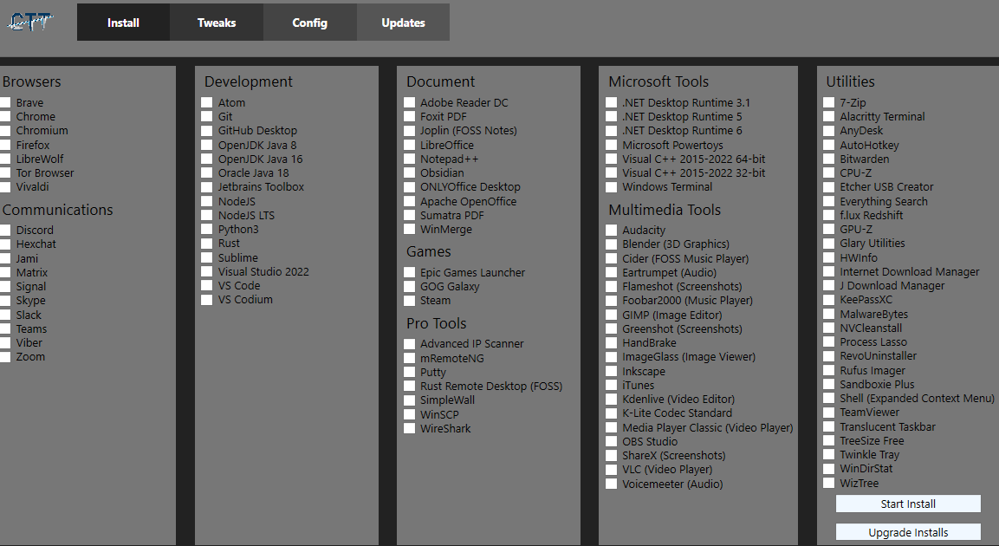This screenshot has width=999, height=546.
Task: Go to the Updates tab
Action: 403,22
